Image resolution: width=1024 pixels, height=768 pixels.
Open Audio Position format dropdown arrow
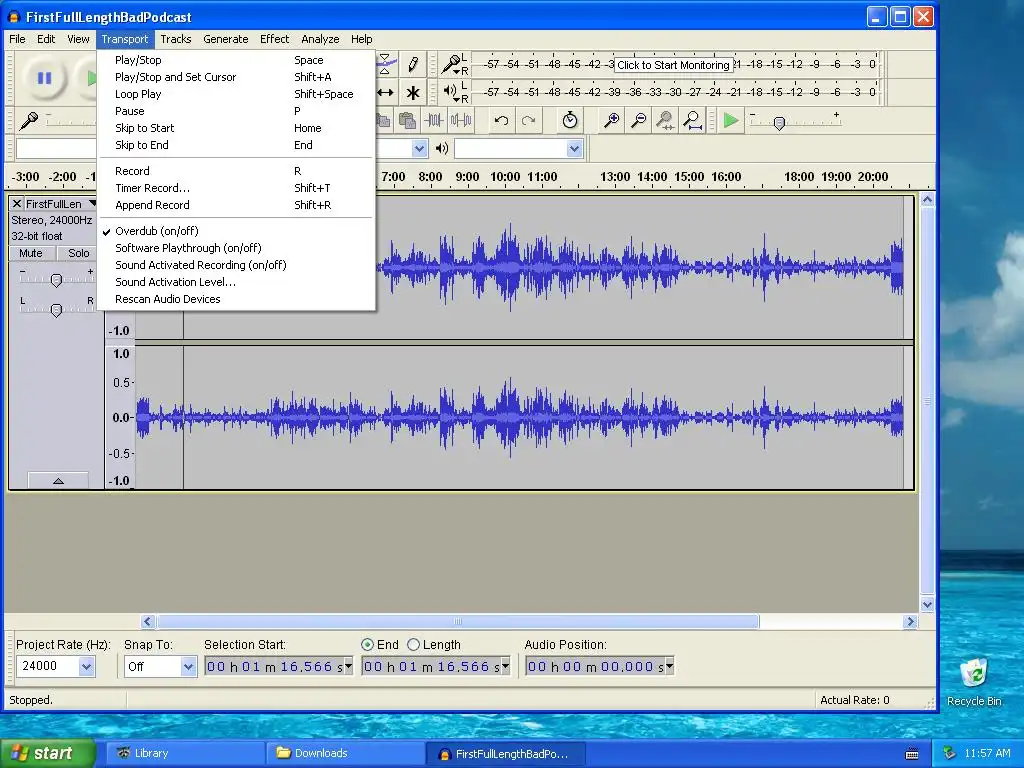[669, 667]
